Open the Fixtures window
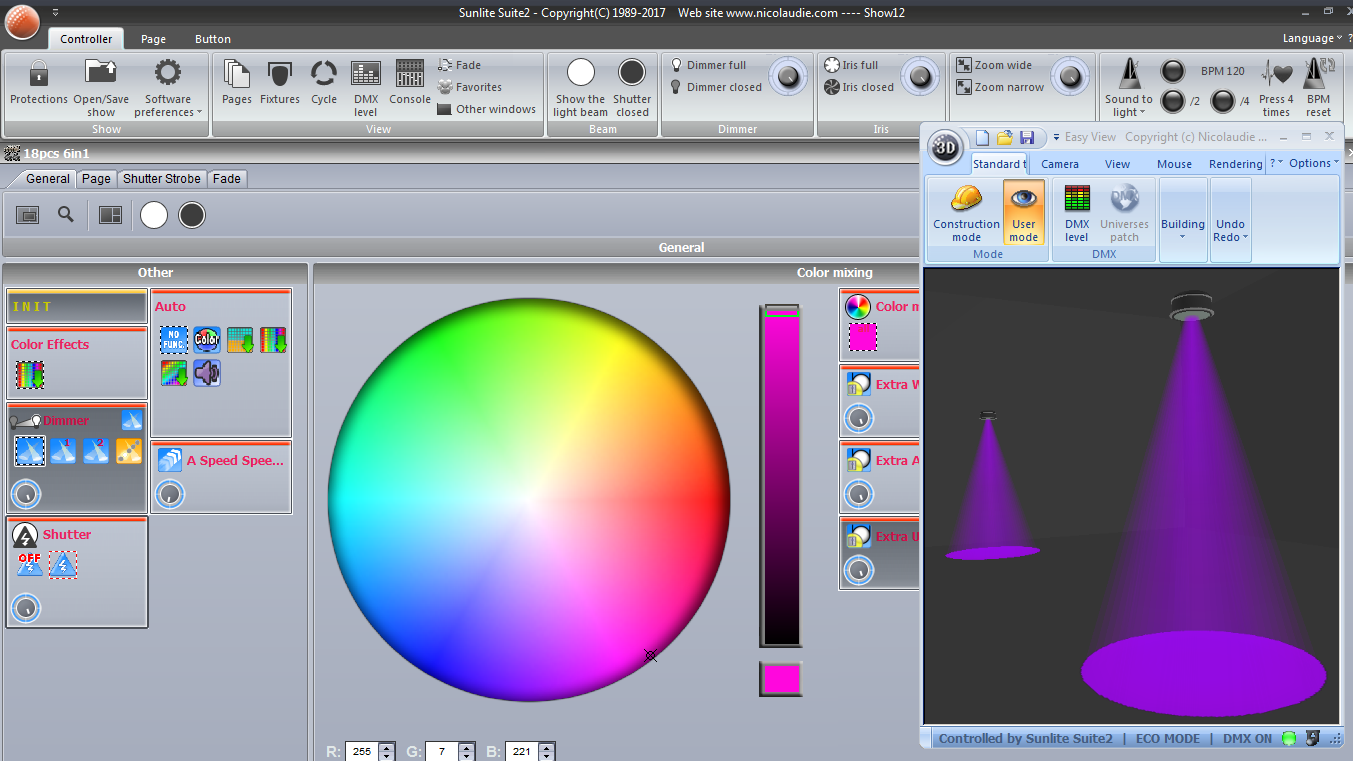Screen dimensions: 1353x761 pos(280,75)
